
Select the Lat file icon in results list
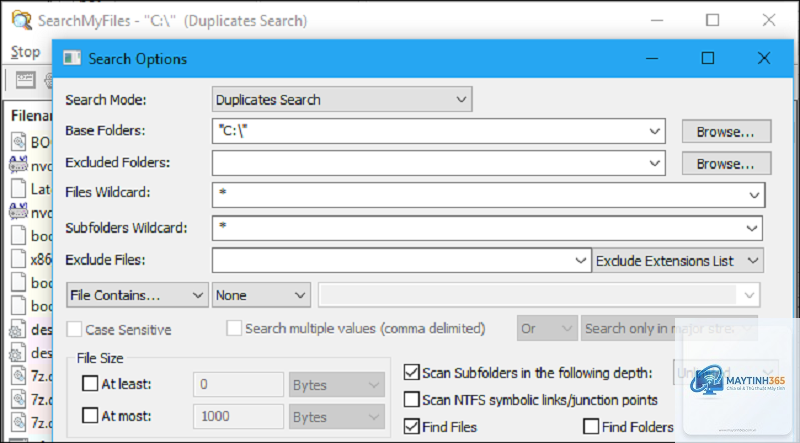(18, 189)
